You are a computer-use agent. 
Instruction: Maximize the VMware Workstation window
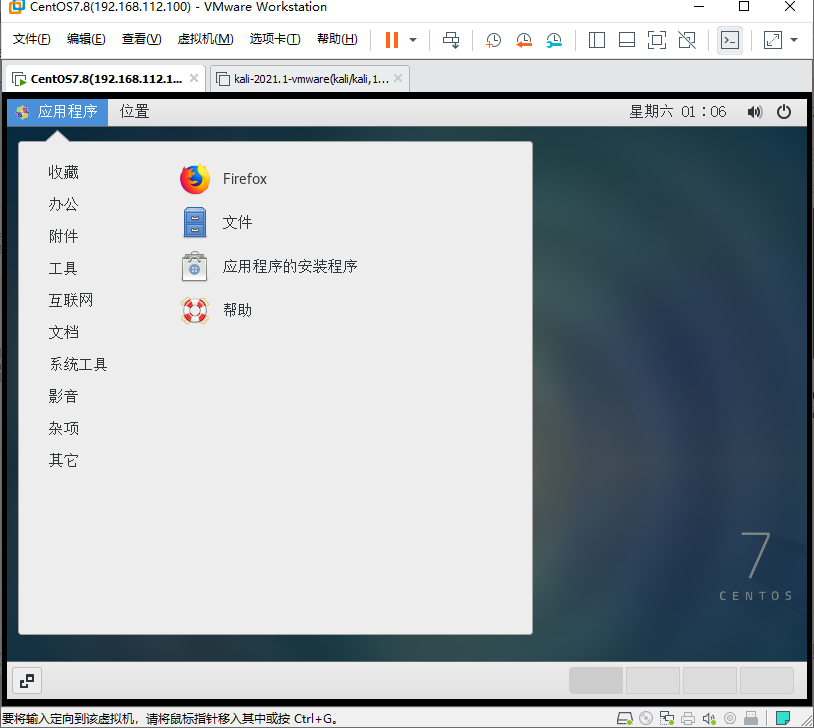[x=744, y=7]
